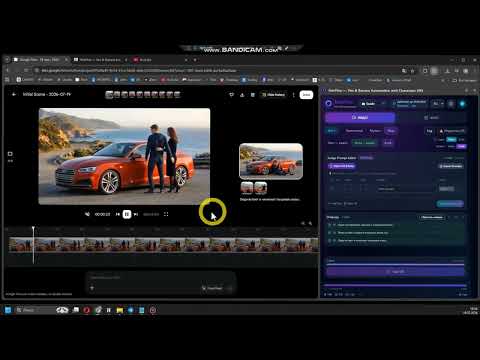
Task: Select the first clip thumbnail in top strip
Action: (x=109, y=95)
